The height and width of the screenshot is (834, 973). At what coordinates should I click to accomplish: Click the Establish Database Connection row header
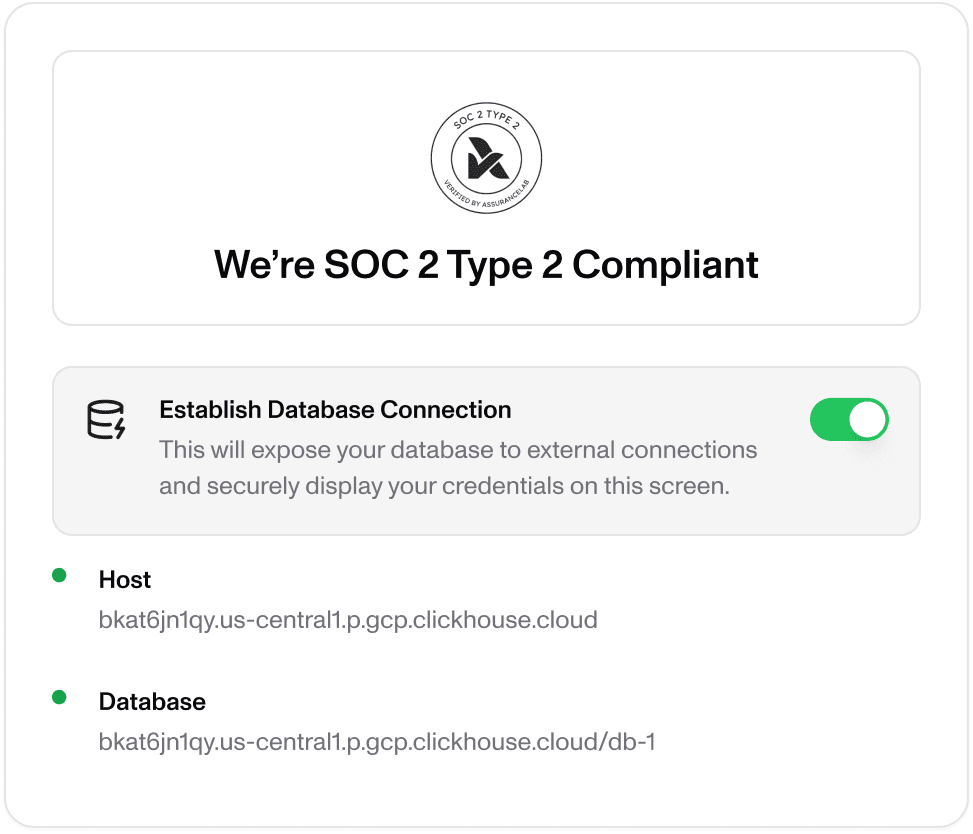tap(335, 409)
